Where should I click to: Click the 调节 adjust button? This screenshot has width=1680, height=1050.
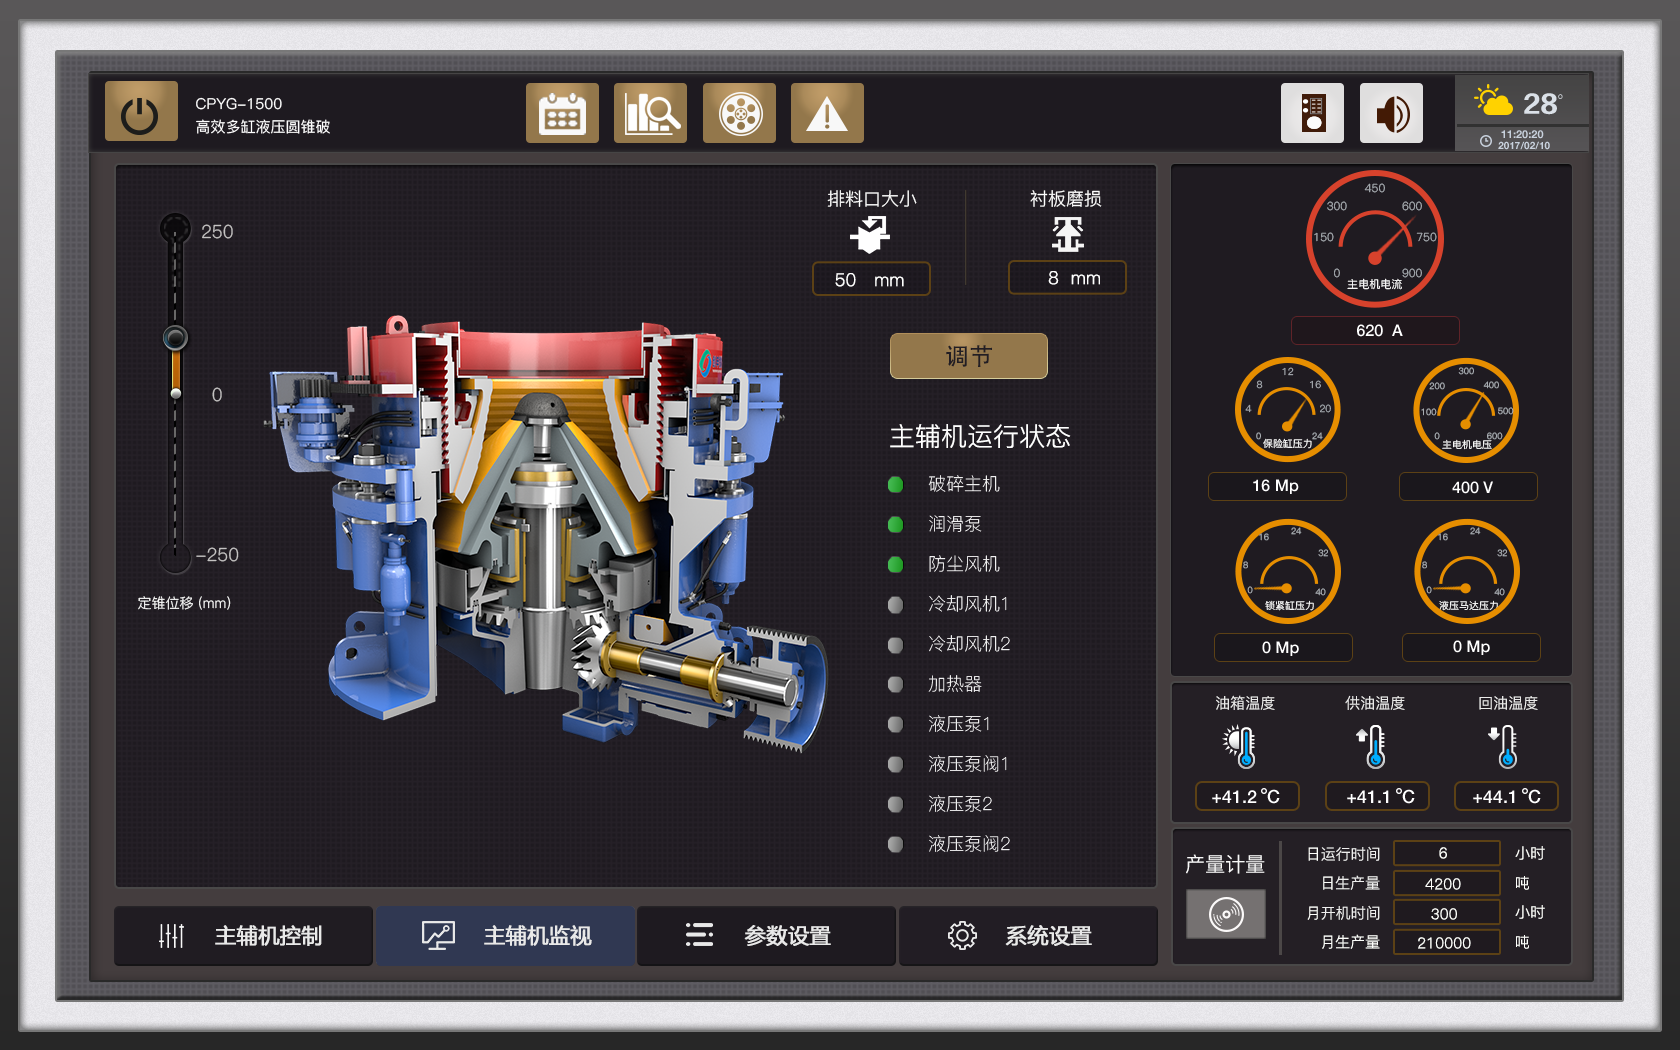point(968,356)
